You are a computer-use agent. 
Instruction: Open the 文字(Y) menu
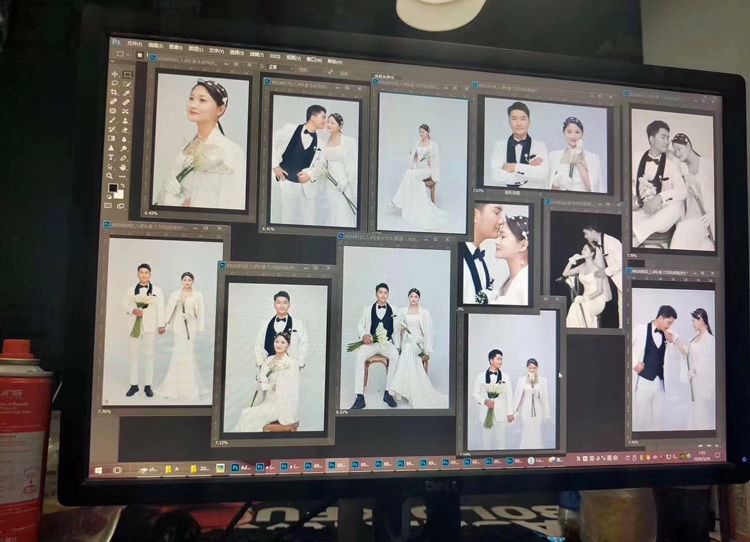pyautogui.click(x=216, y=51)
